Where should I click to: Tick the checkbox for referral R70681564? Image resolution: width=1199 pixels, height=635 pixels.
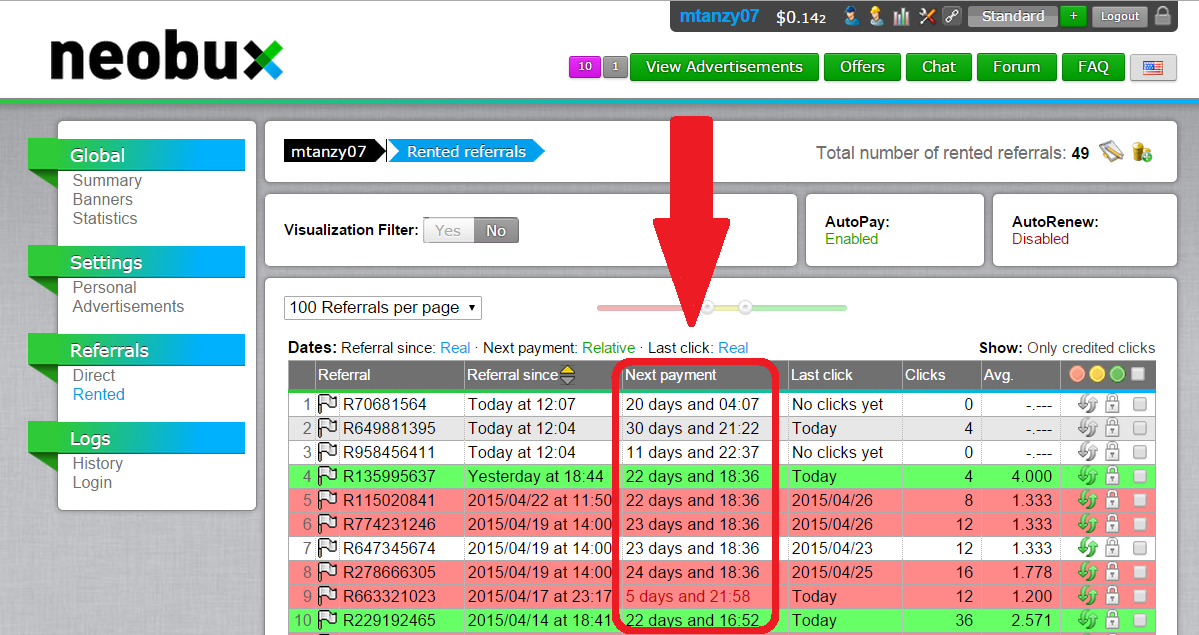pos(1139,404)
